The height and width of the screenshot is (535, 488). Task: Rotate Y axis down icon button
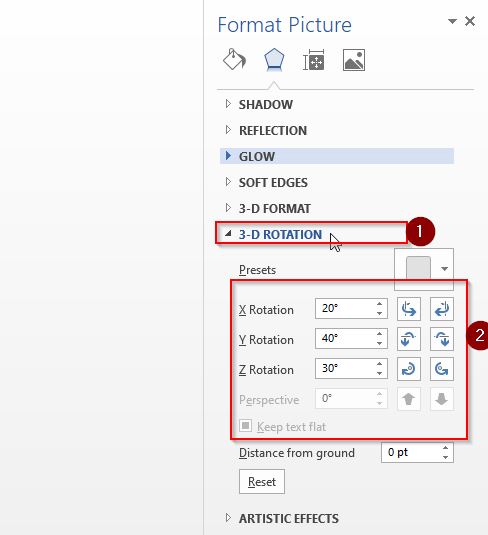(x=442, y=339)
